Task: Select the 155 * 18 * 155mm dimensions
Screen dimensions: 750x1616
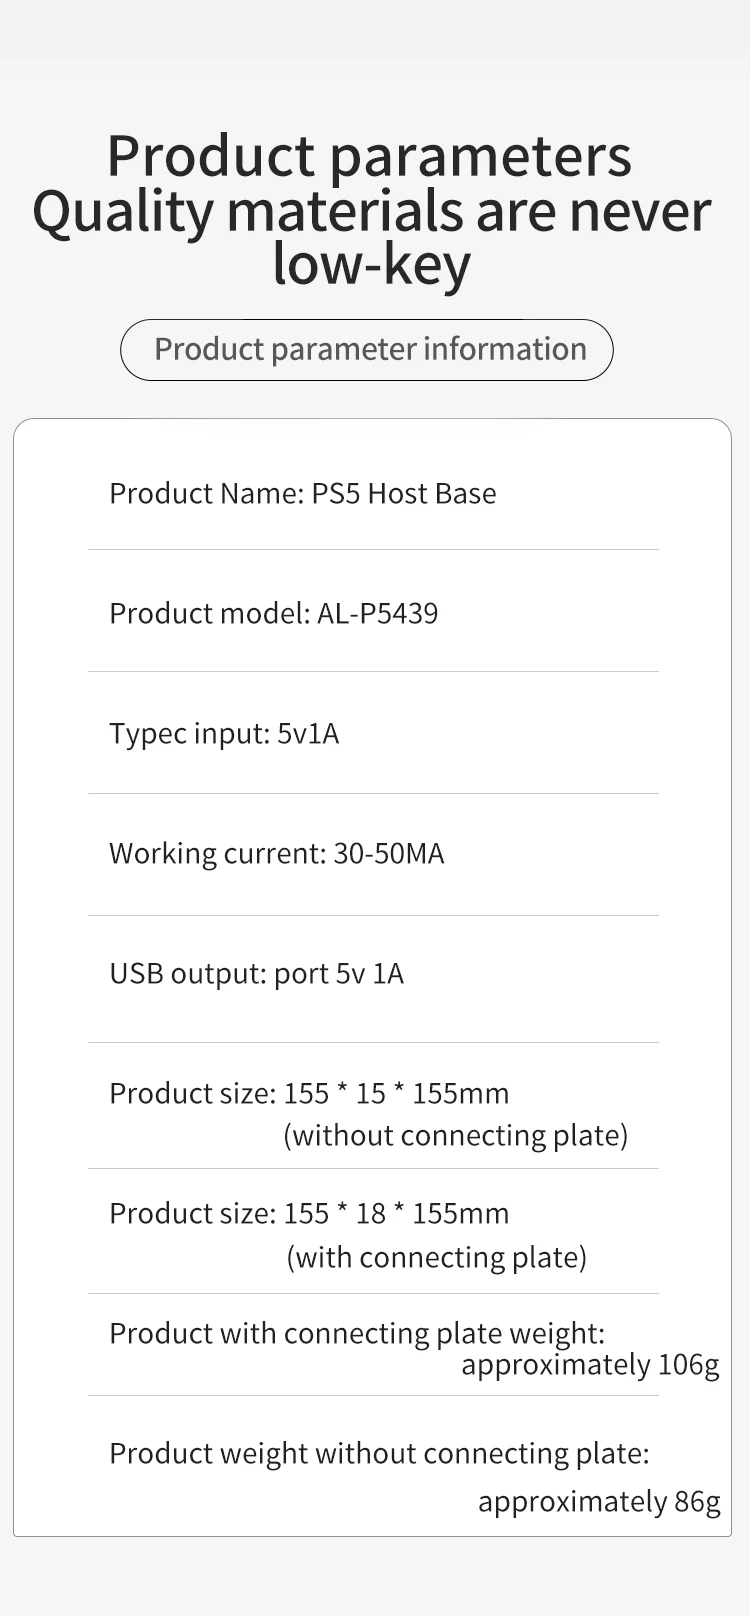Action: tap(396, 1214)
